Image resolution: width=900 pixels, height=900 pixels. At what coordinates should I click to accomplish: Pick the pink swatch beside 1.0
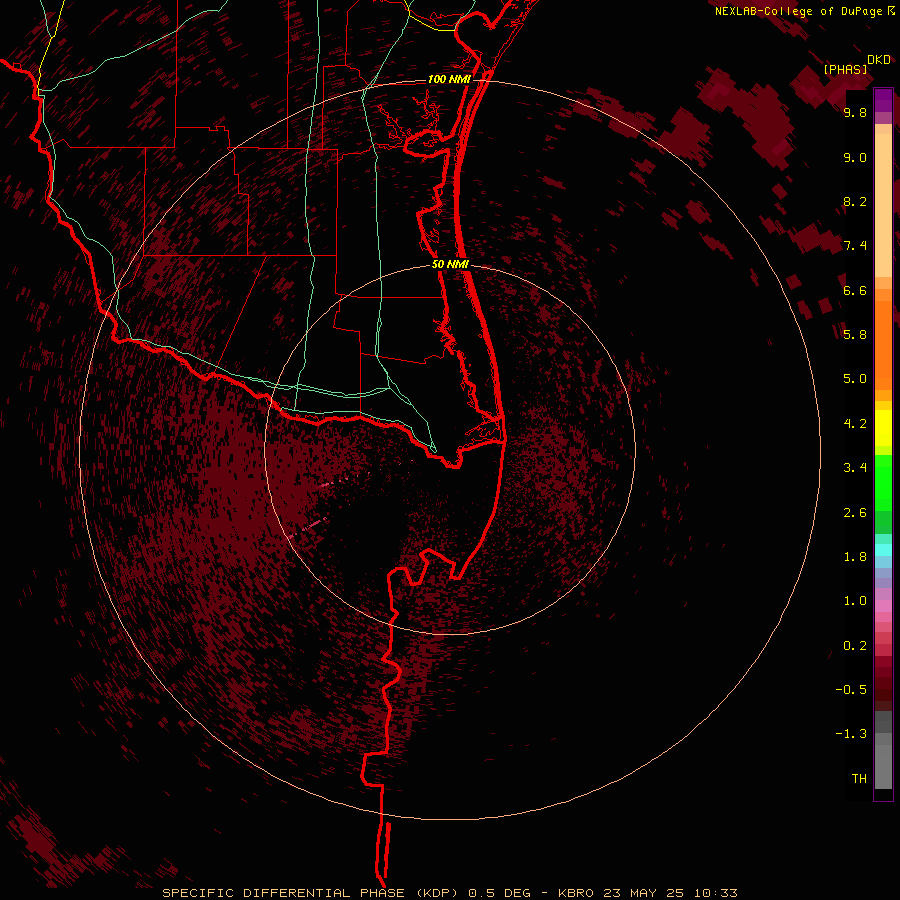click(x=883, y=604)
